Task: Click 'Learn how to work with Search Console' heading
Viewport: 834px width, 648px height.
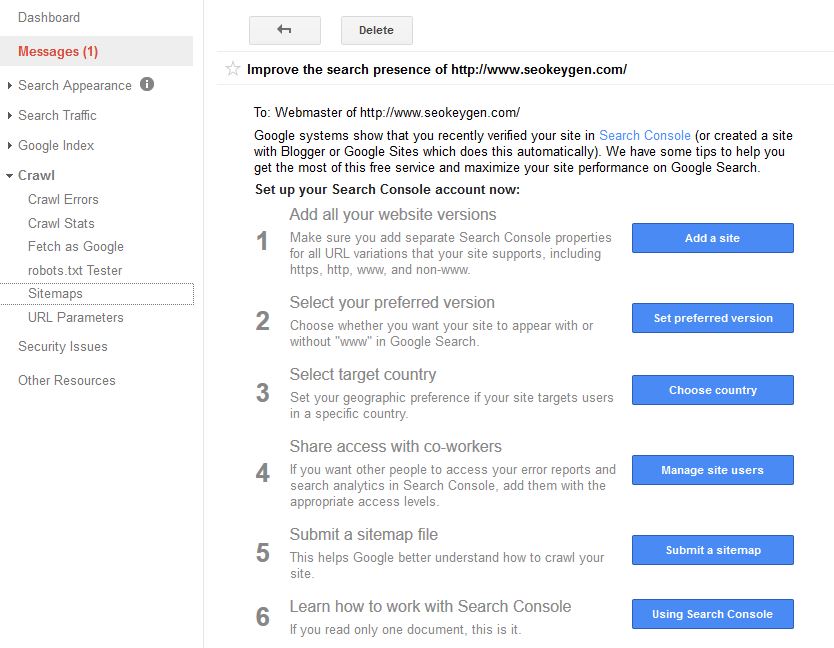Action: click(x=430, y=607)
